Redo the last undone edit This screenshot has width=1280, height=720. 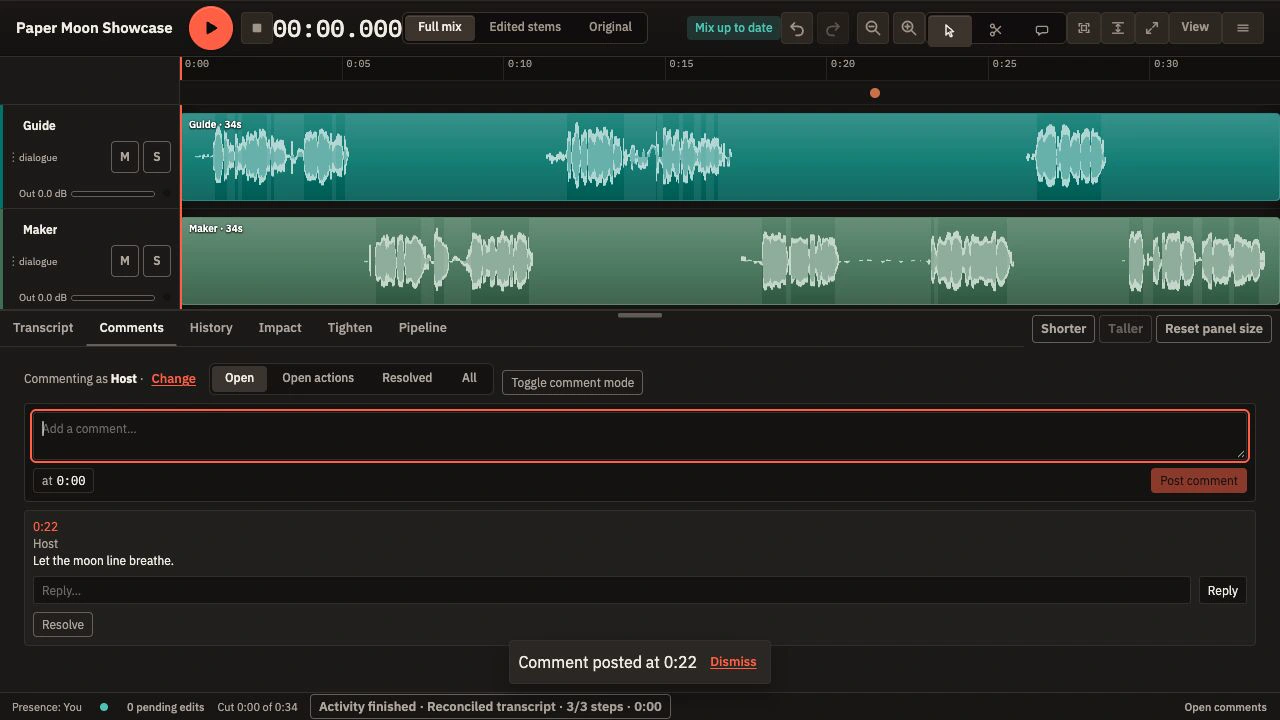pyautogui.click(x=832, y=29)
